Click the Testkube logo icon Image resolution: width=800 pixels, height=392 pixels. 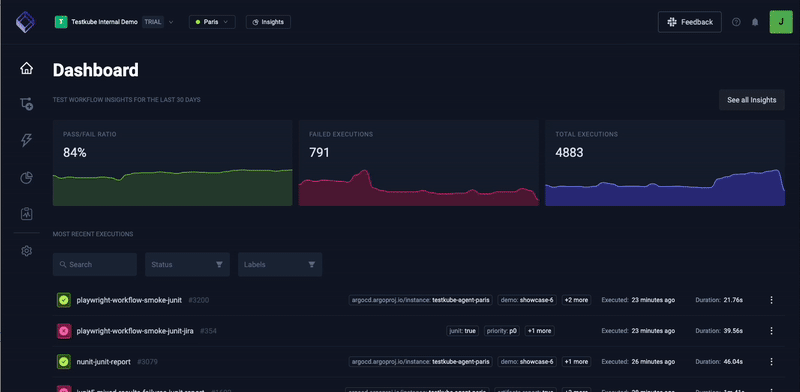pos(25,22)
